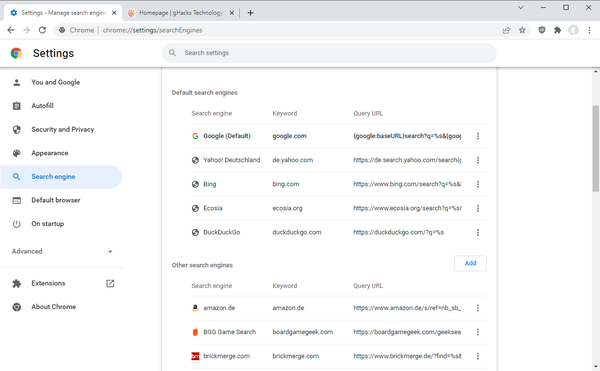Click the Bing query URL text

click(407, 184)
